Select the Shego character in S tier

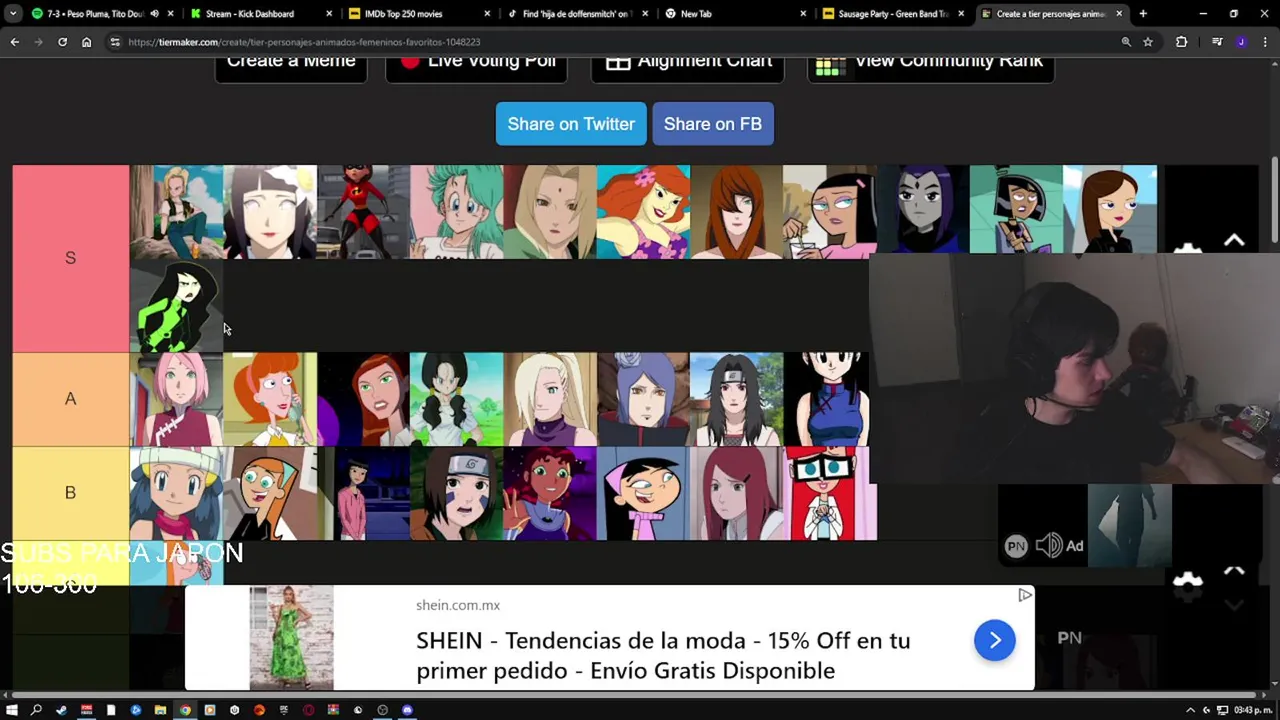pyautogui.click(x=176, y=305)
